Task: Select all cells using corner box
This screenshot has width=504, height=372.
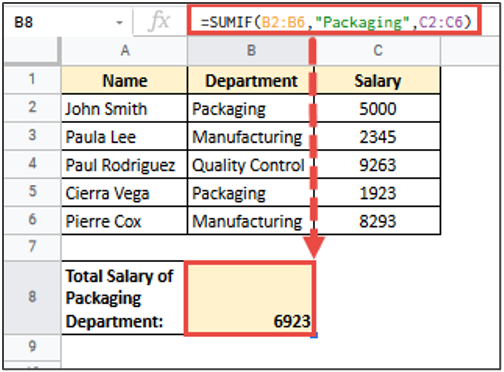Action: point(33,50)
